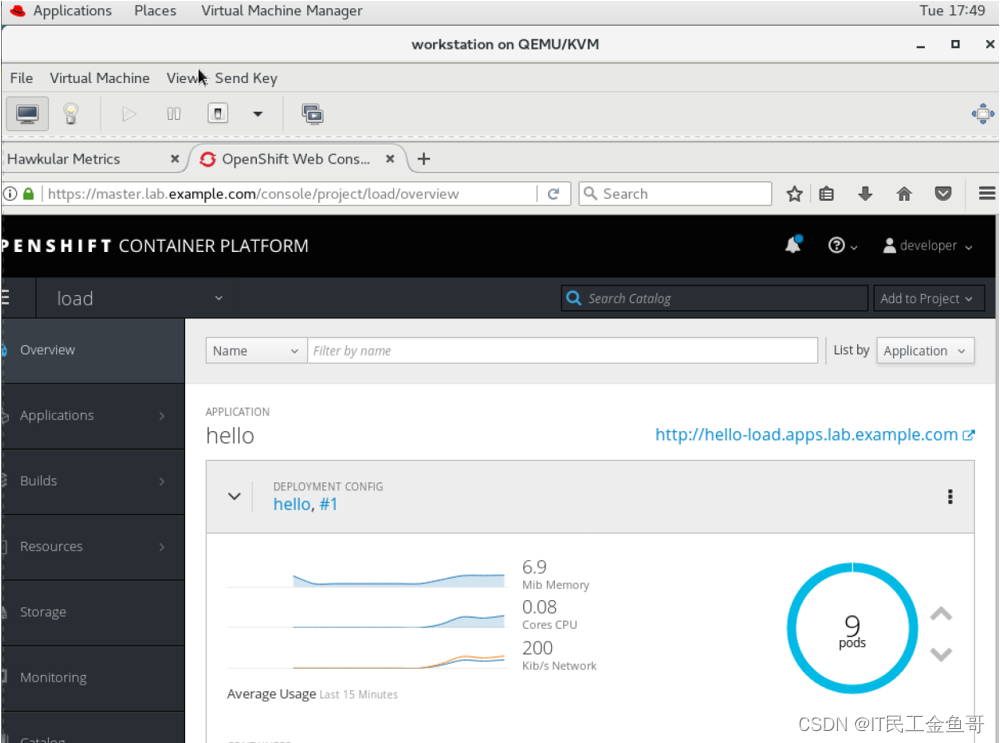Image resolution: width=1000 pixels, height=743 pixels.
Task: Expand the Builds sidebar menu
Action: [x=92, y=482]
